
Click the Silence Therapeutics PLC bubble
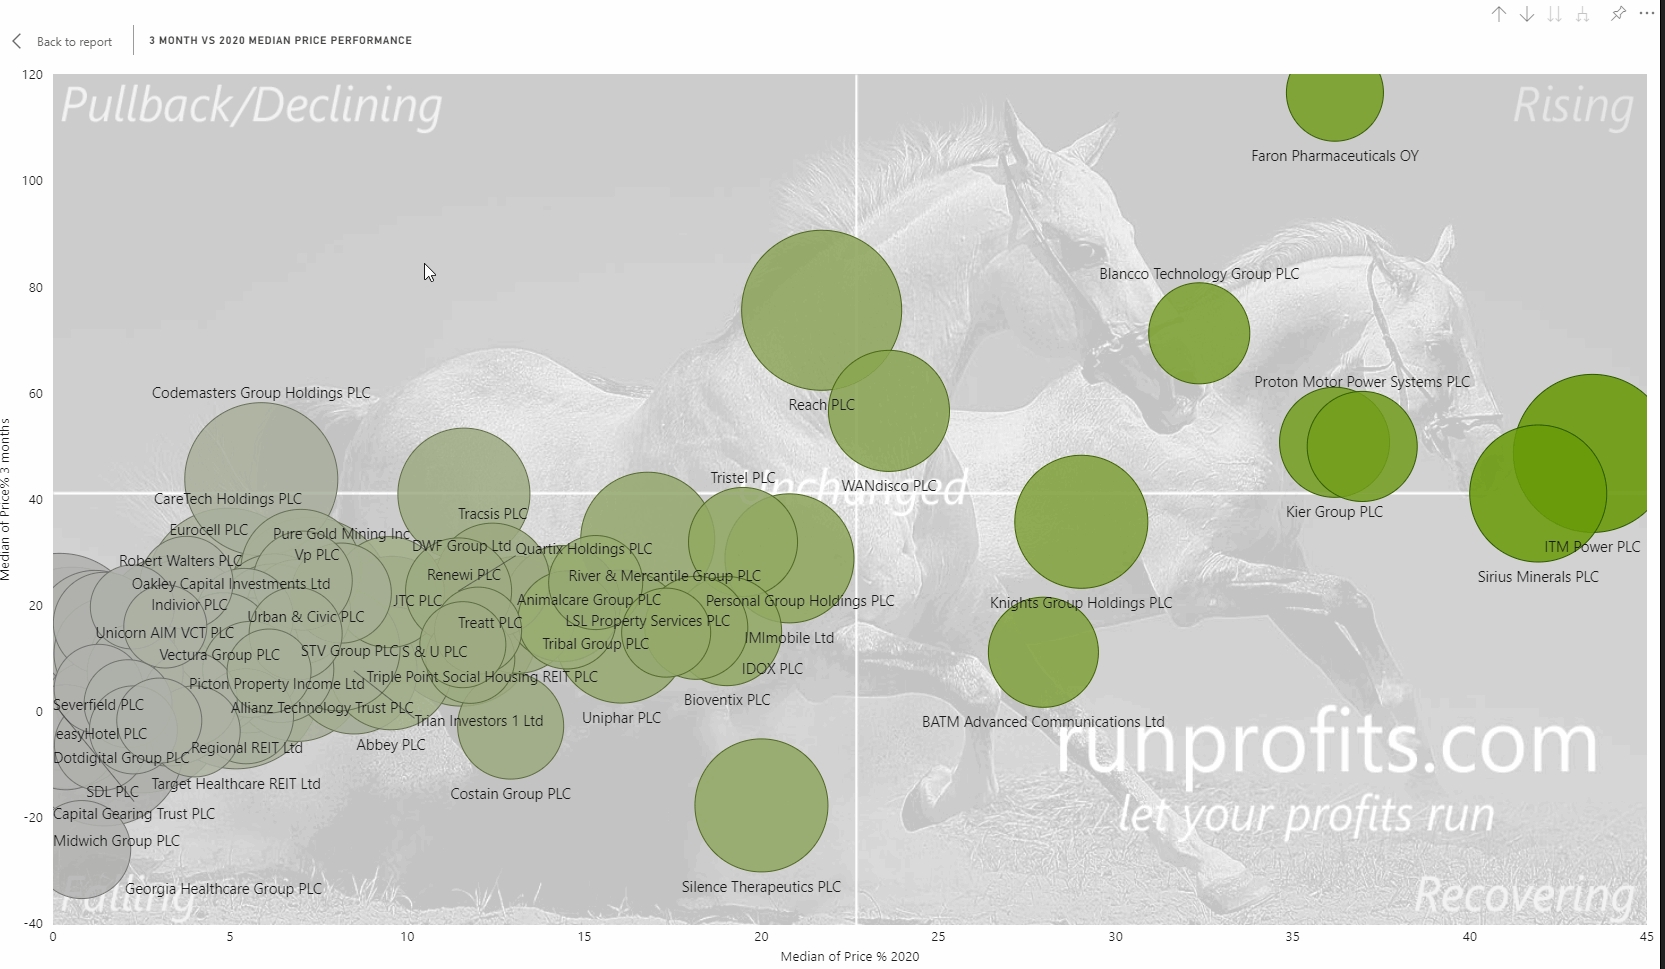(x=761, y=805)
